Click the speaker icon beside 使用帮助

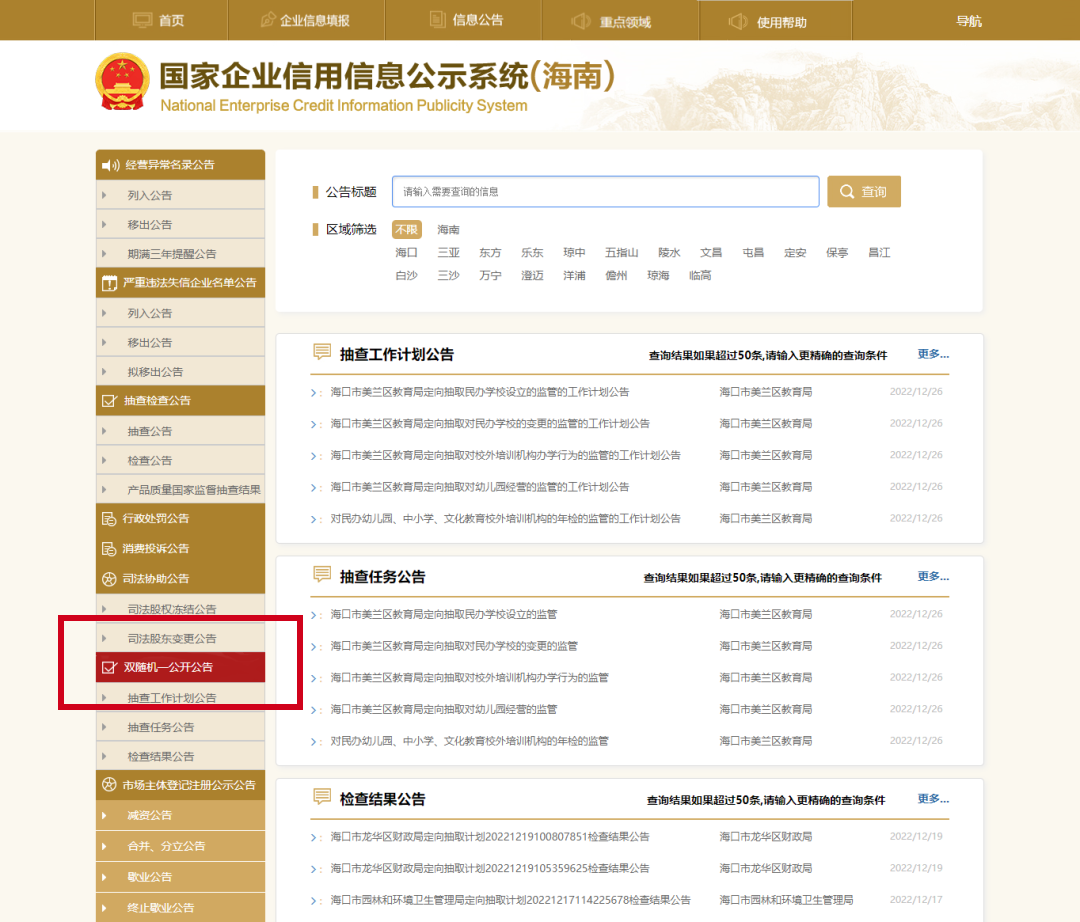pos(738,21)
